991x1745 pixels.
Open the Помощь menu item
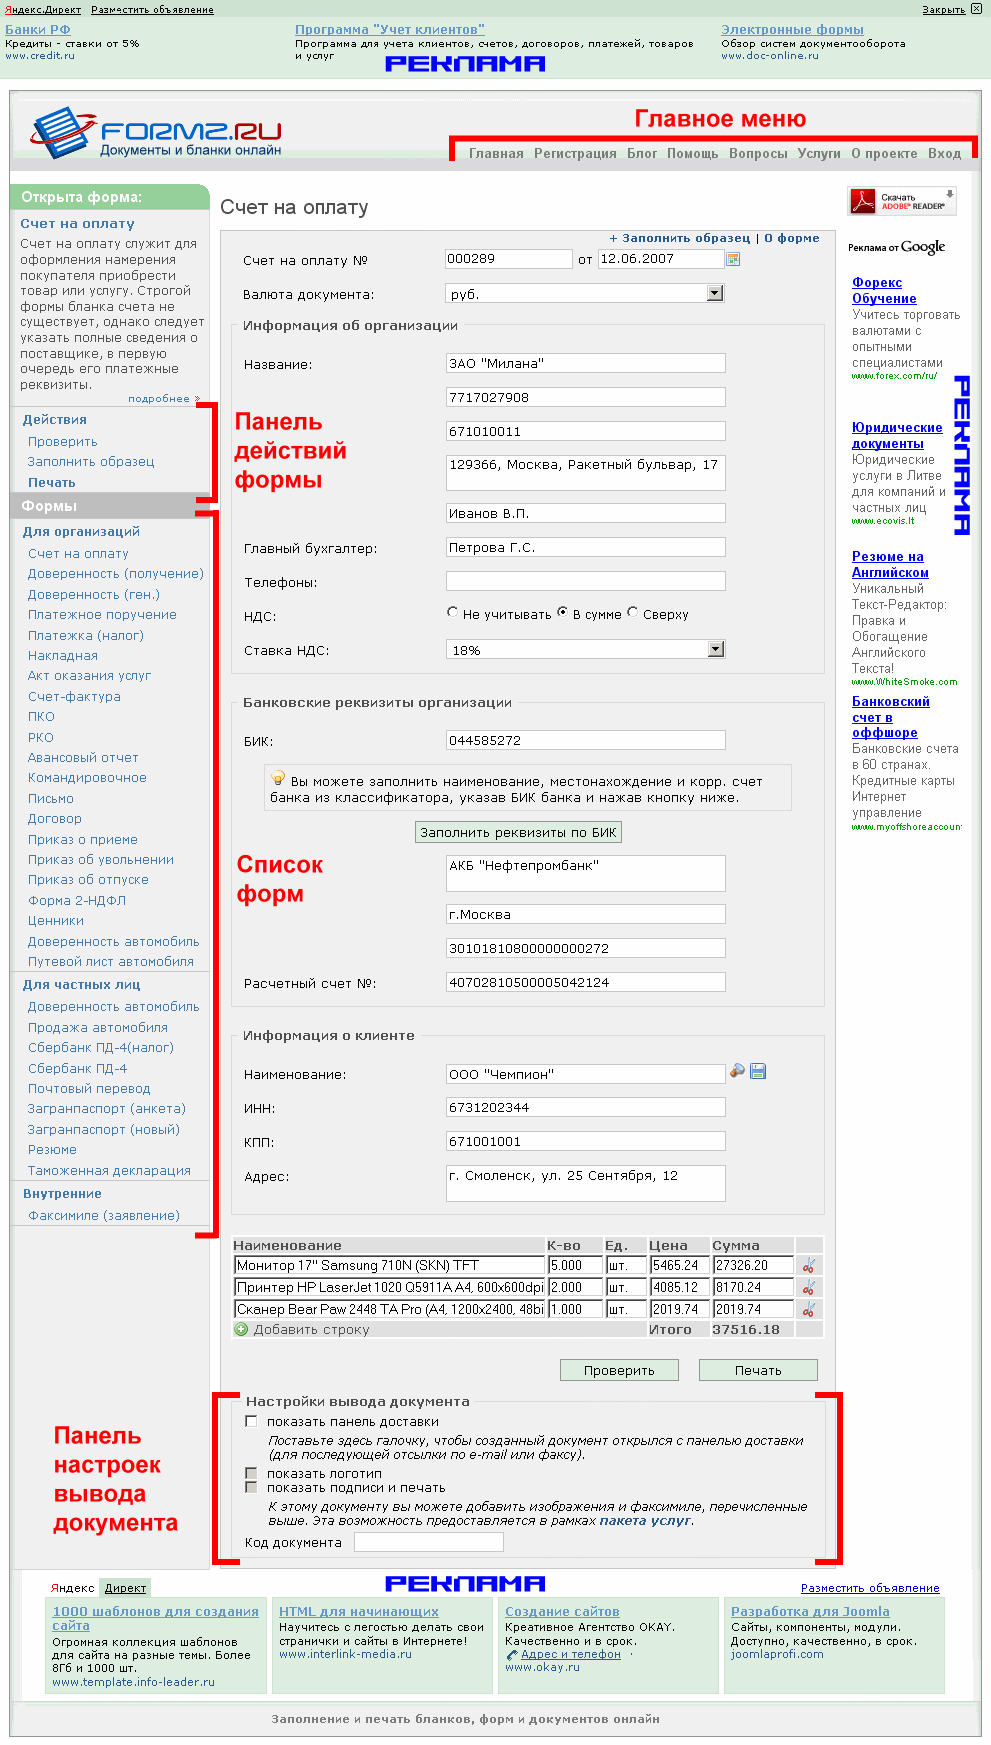pos(693,154)
